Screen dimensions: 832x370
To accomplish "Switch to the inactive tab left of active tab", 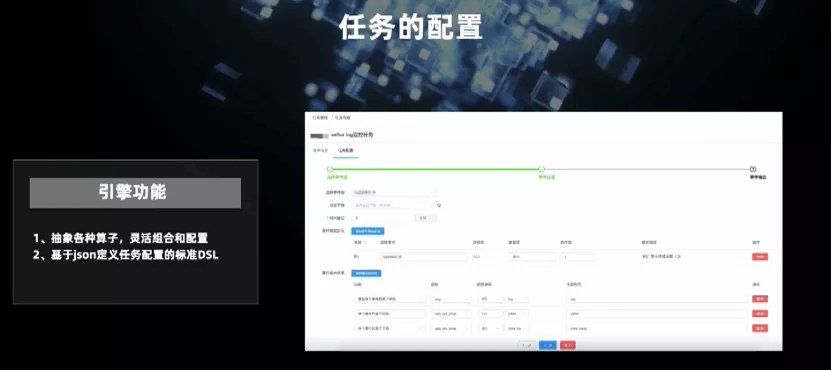I will tap(320, 151).
